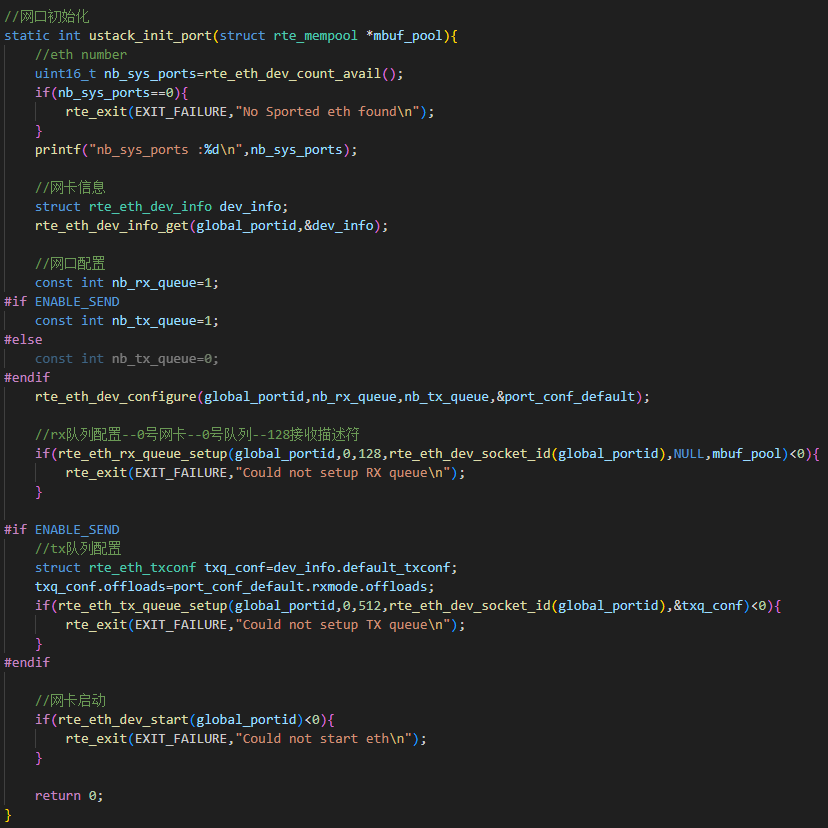Select the call "rte_eth_tx_queue_setup"
The width and height of the screenshot is (828, 828).
[143, 606]
